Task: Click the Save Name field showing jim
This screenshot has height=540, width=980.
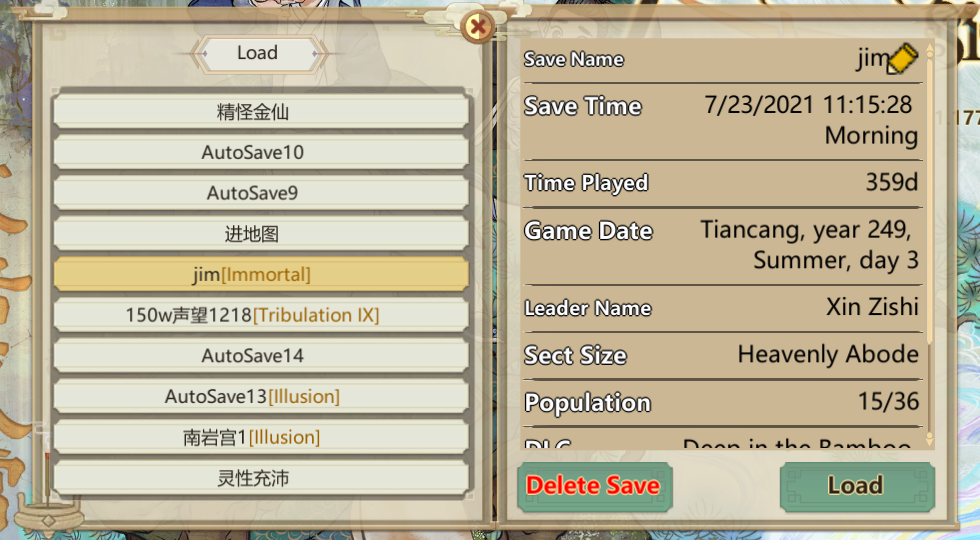Action: click(722, 59)
